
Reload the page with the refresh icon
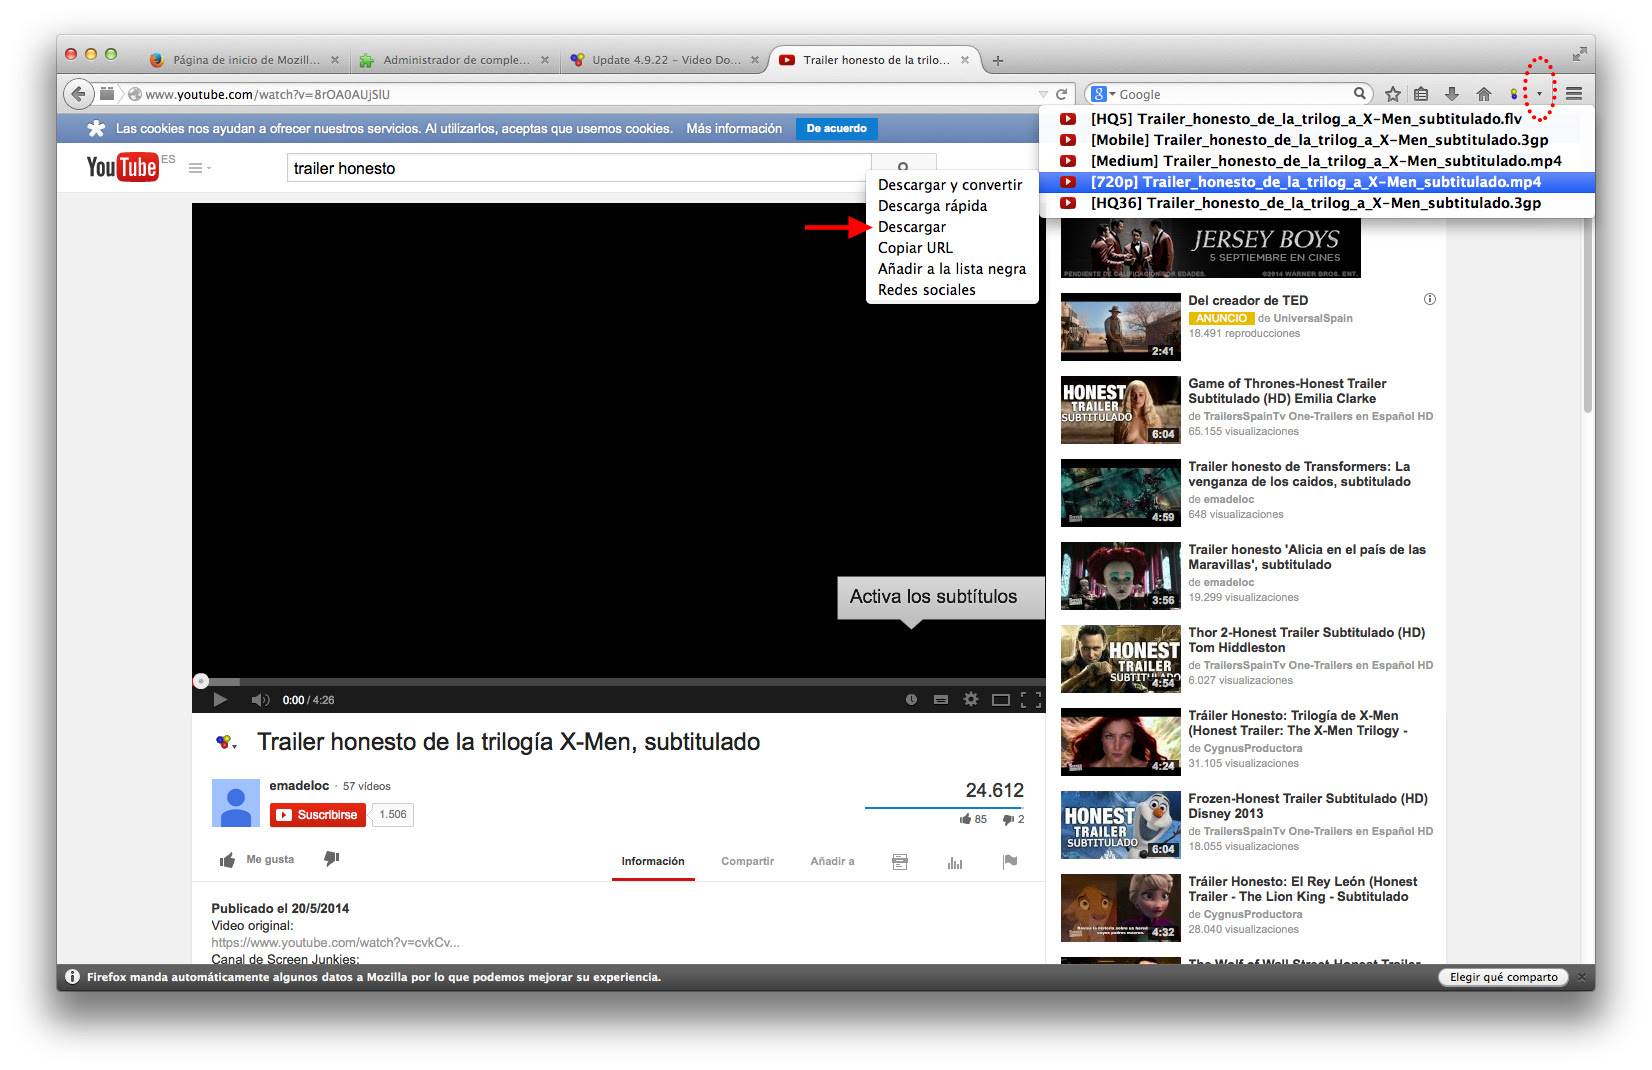pos(1062,94)
